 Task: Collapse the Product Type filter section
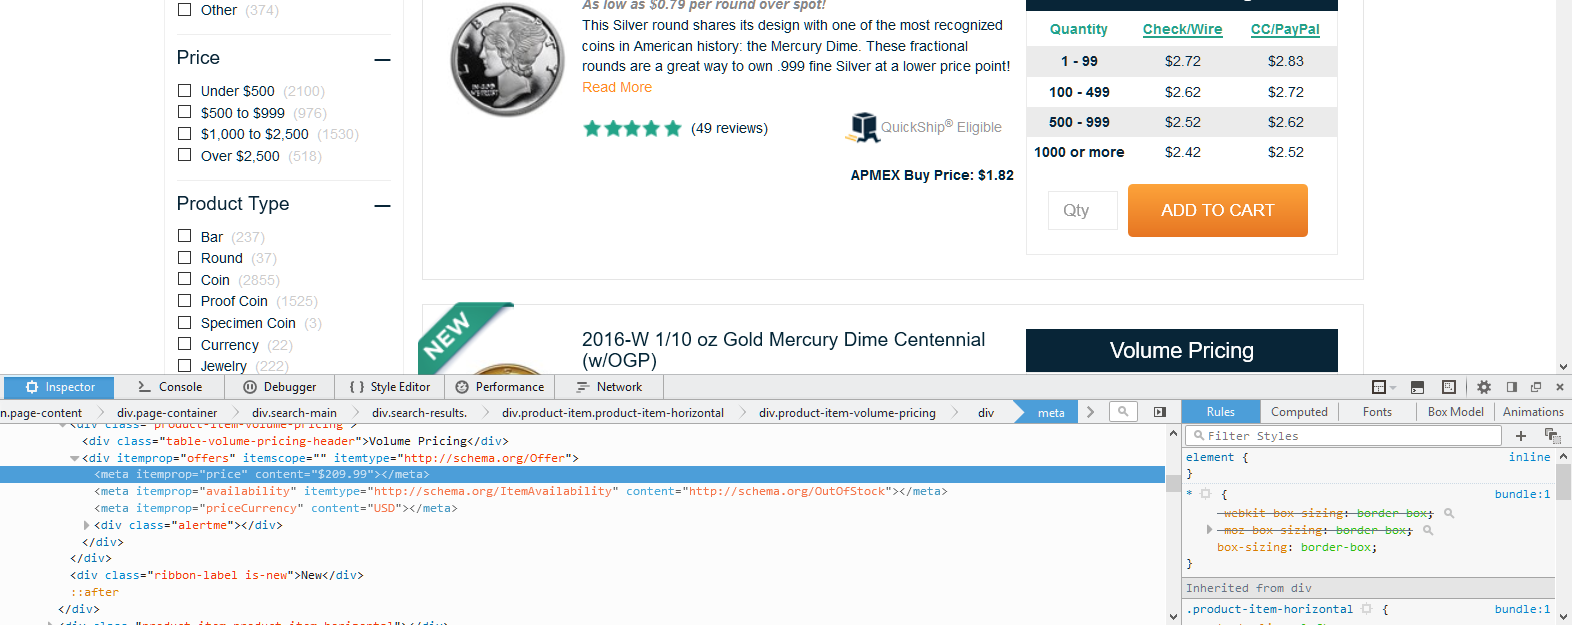pyautogui.click(x=382, y=206)
